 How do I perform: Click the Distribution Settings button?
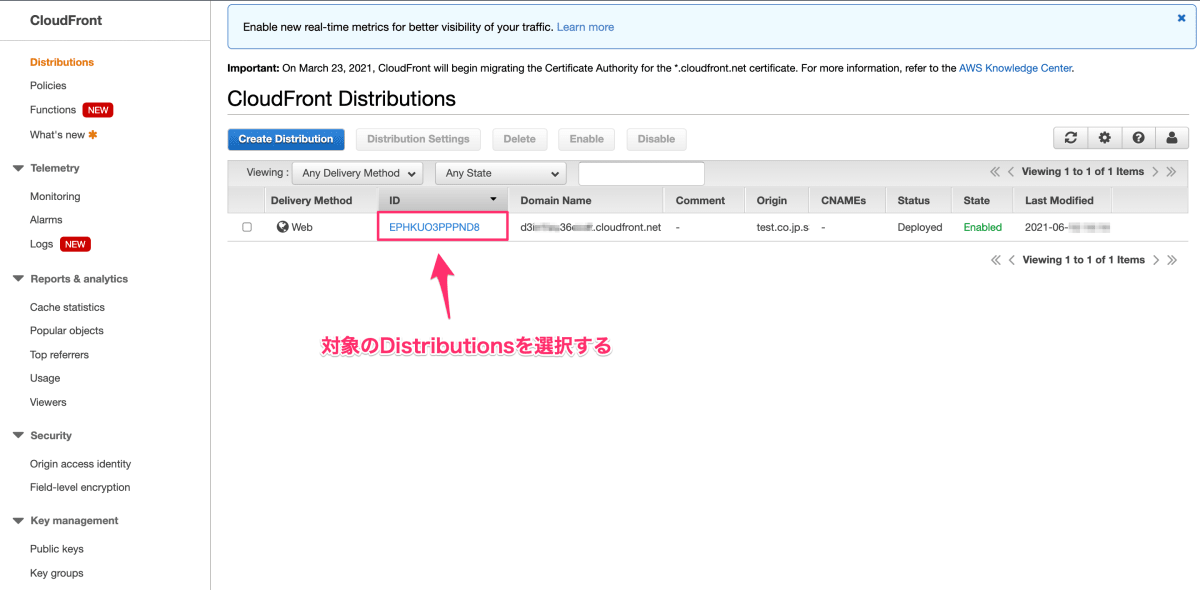pyautogui.click(x=418, y=139)
